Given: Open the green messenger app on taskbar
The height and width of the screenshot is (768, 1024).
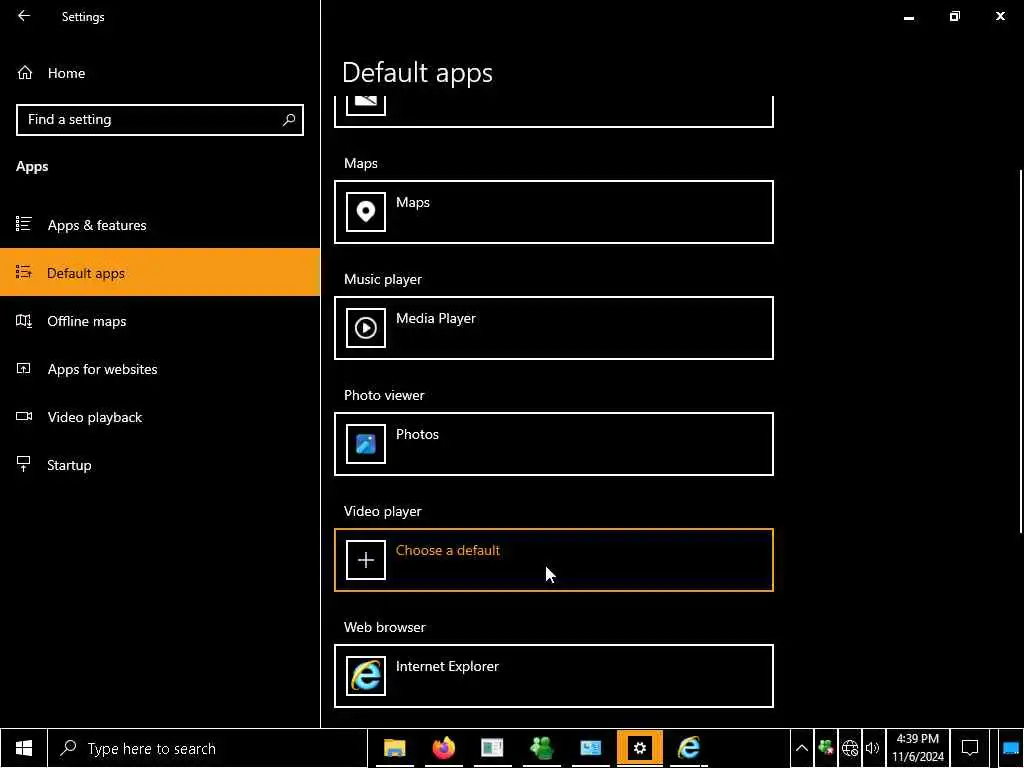Looking at the screenshot, I should [541, 748].
